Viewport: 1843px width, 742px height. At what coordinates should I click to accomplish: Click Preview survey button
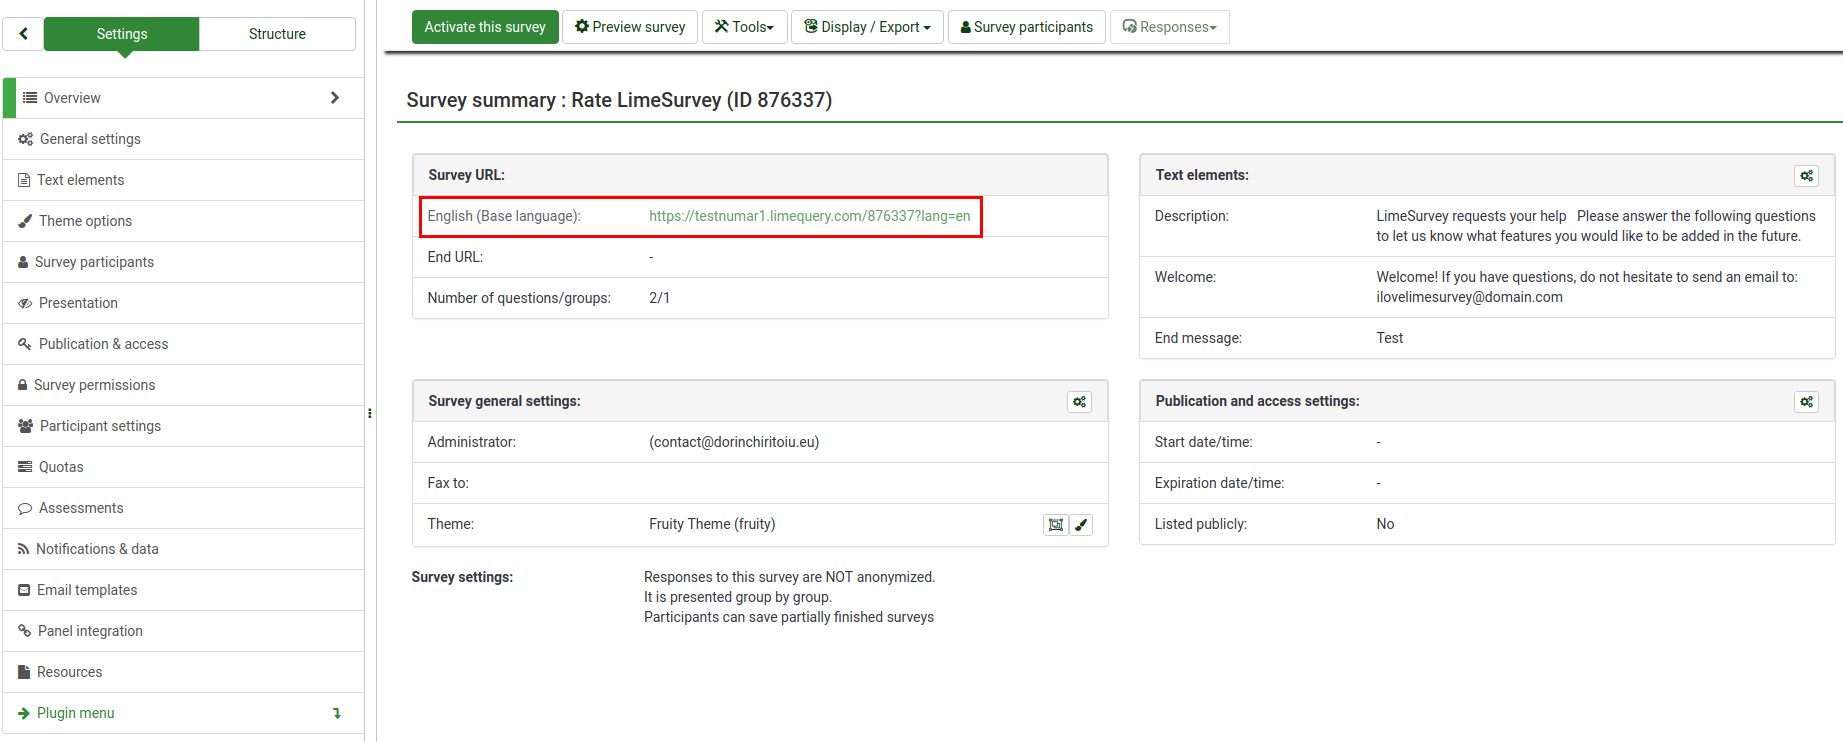(x=630, y=27)
